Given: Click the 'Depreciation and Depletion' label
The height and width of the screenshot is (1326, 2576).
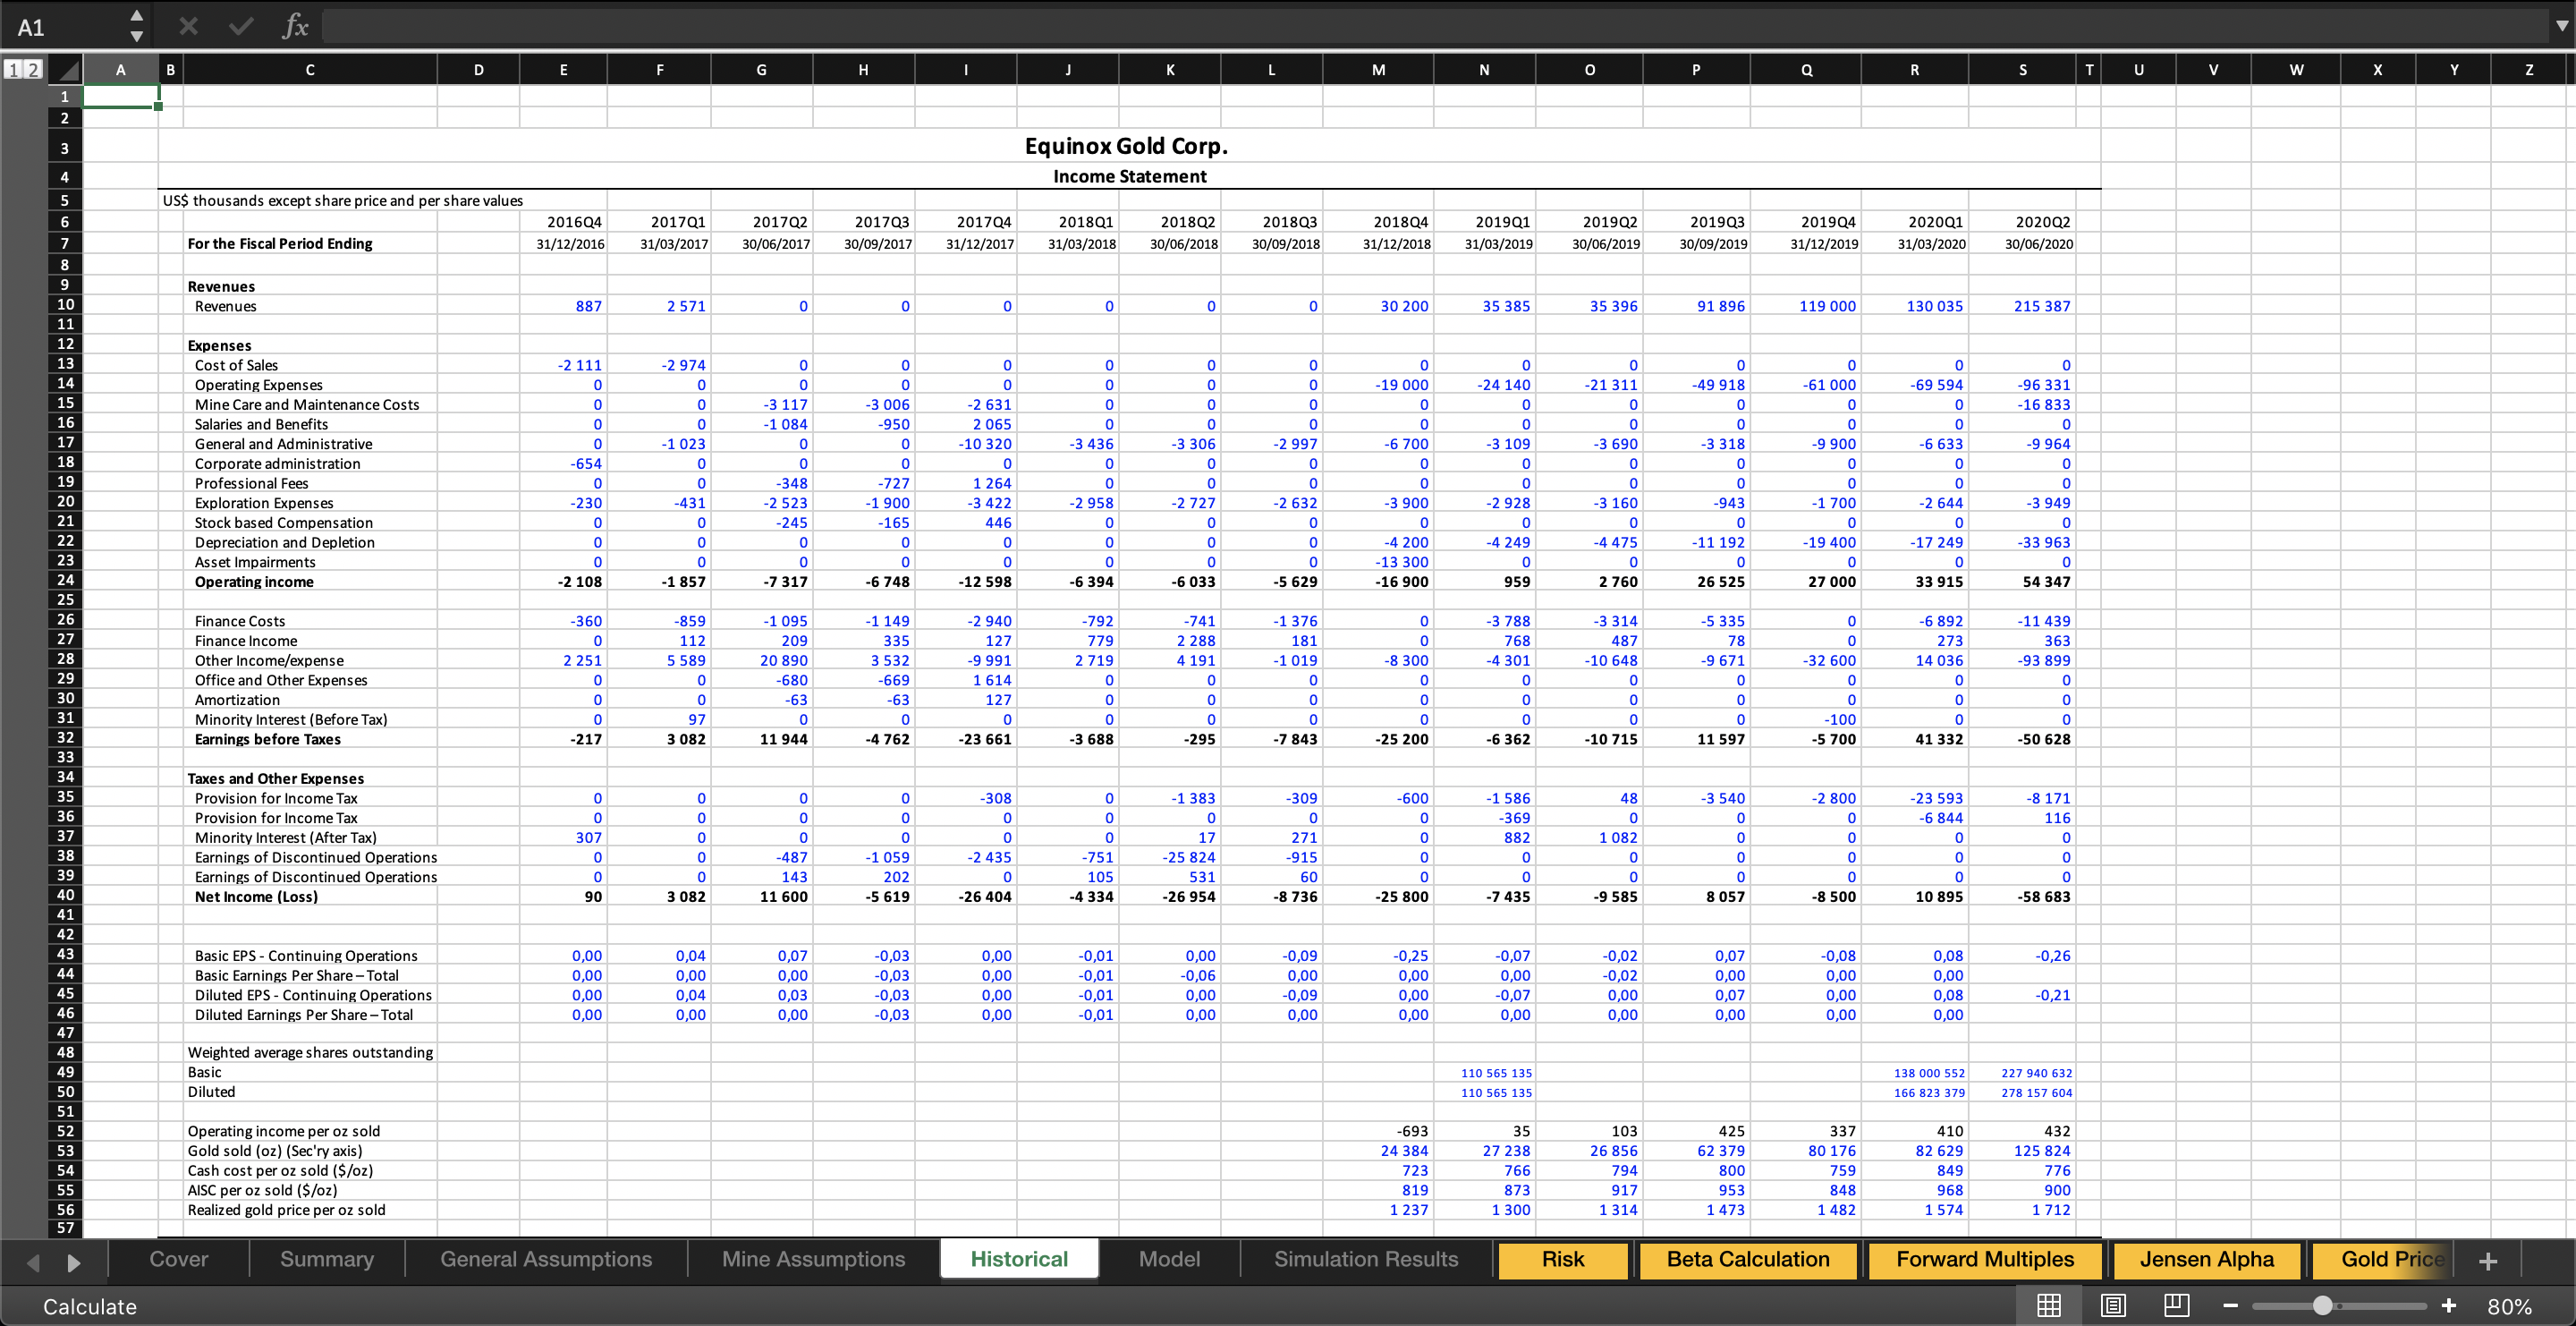Looking at the screenshot, I should [x=285, y=542].
